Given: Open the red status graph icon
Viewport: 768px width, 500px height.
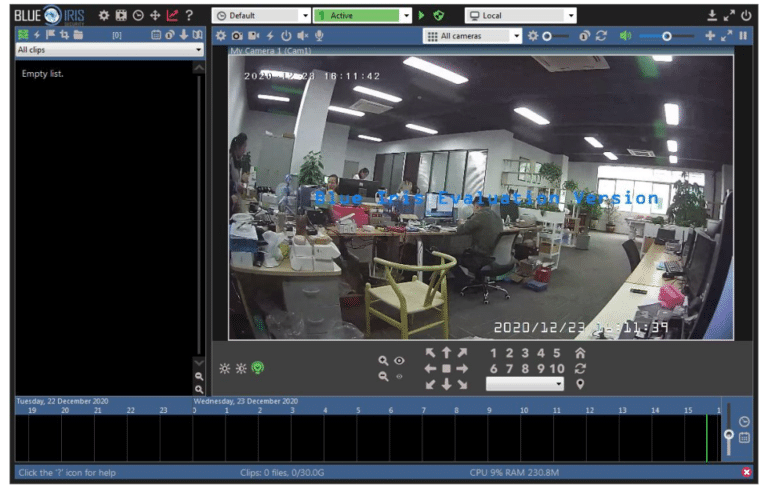Looking at the screenshot, I should click(172, 16).
